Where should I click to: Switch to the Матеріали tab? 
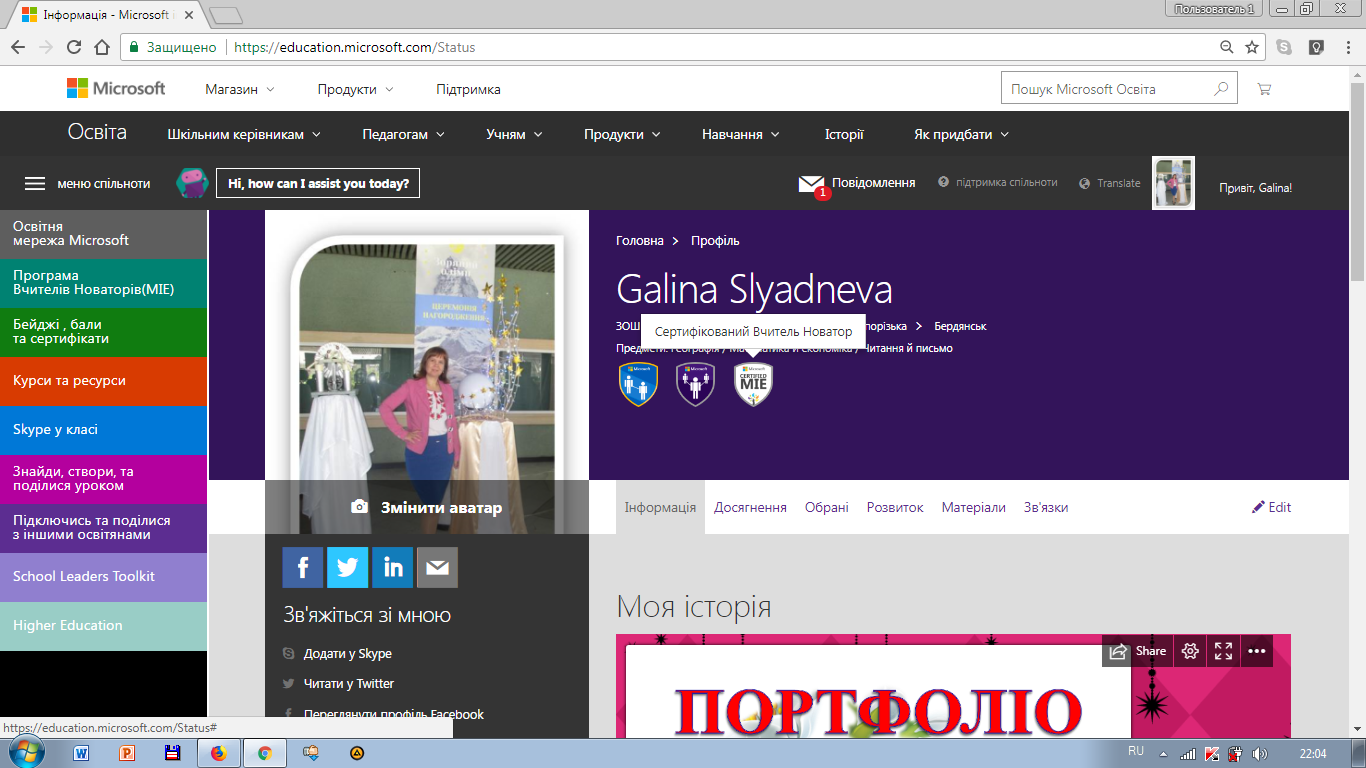tap(973, 507)
